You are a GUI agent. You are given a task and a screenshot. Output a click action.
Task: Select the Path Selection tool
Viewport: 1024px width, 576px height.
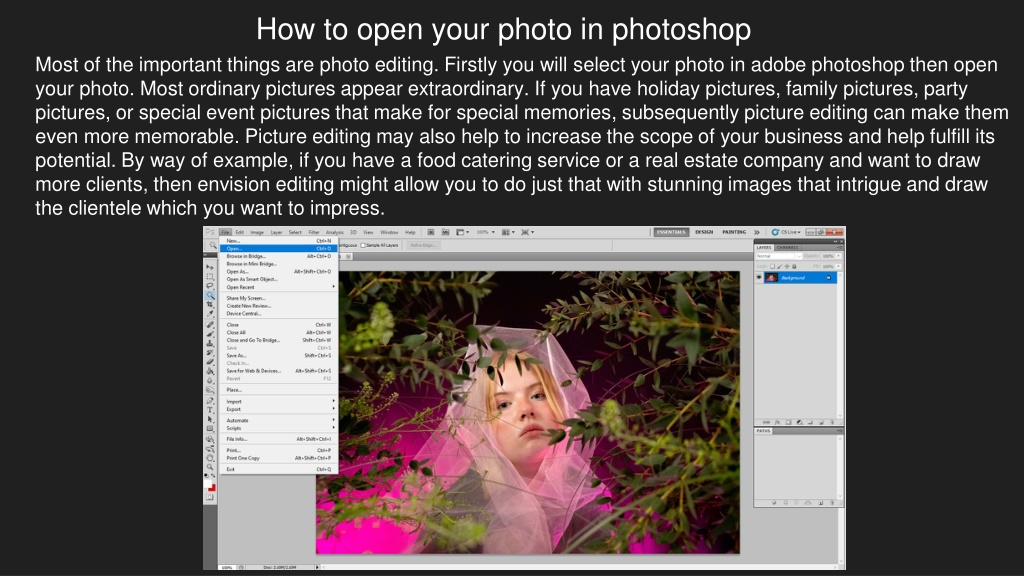pyautogui.click(x=210, y=419)
